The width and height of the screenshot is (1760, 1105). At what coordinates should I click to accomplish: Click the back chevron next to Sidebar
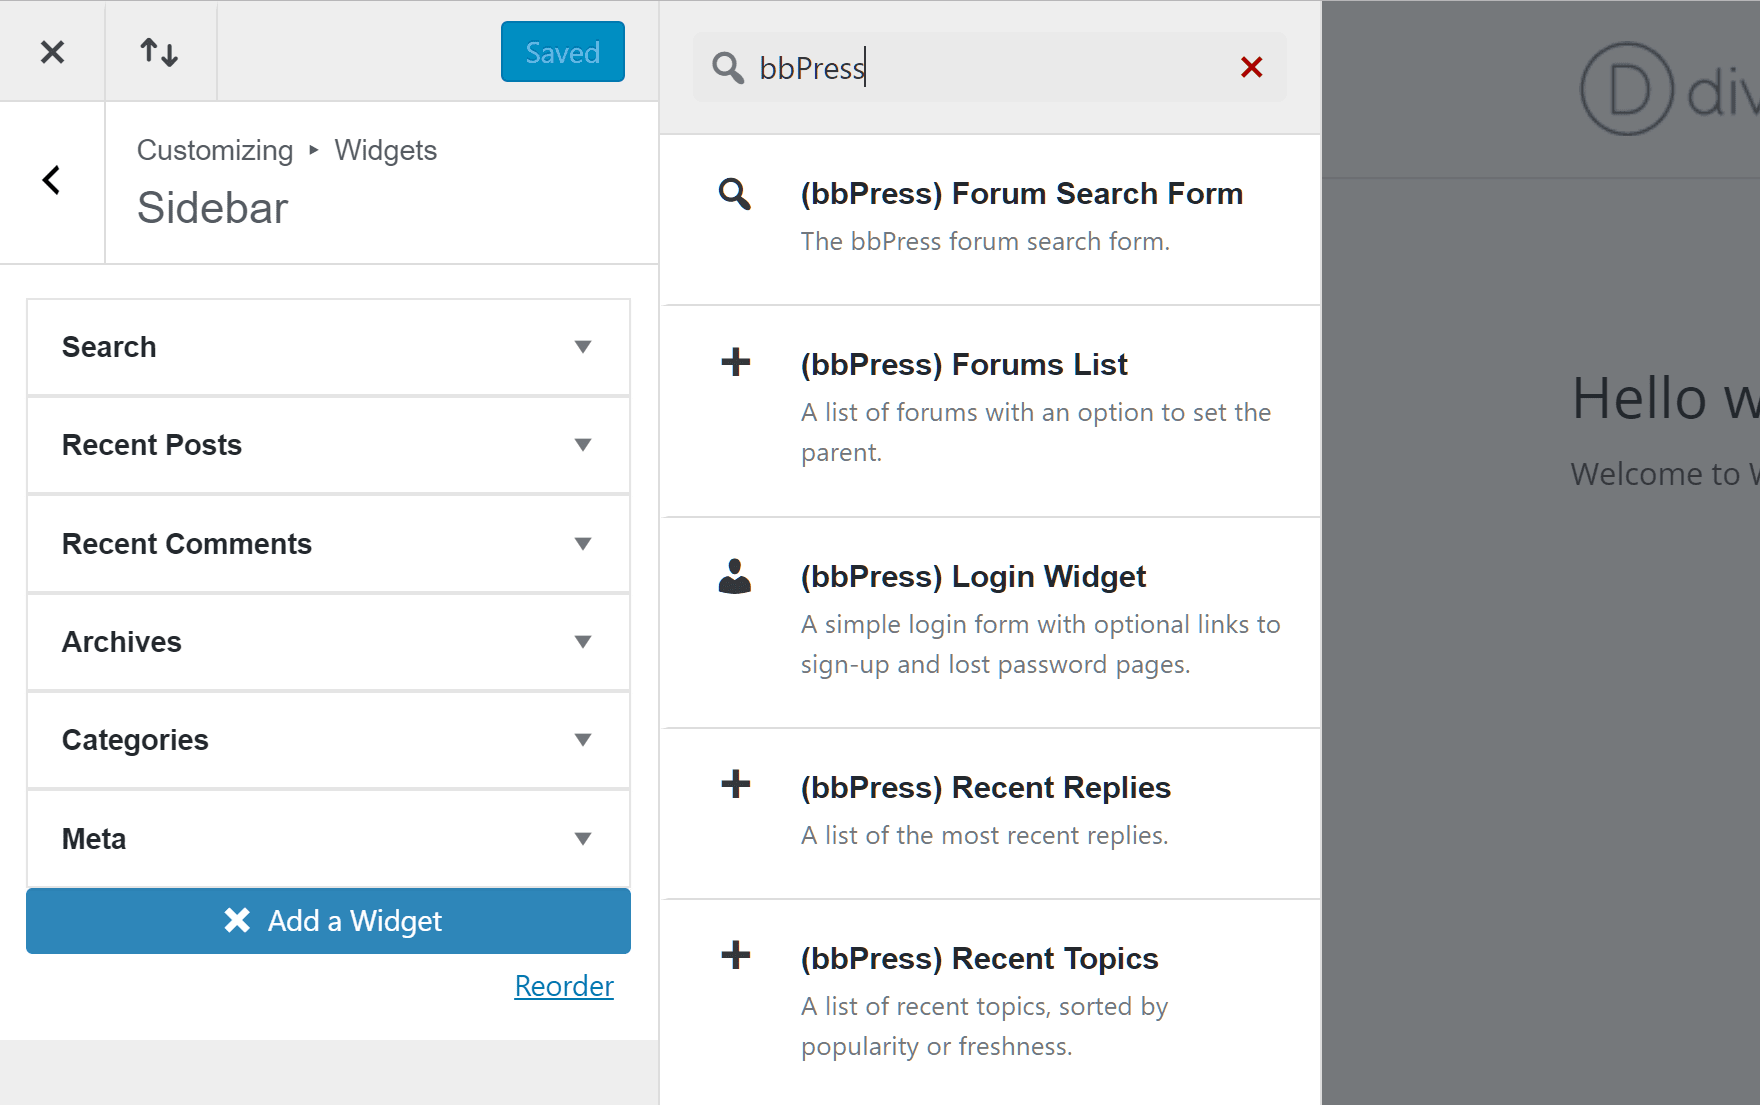pyautogui.click(x=51, y=180)
